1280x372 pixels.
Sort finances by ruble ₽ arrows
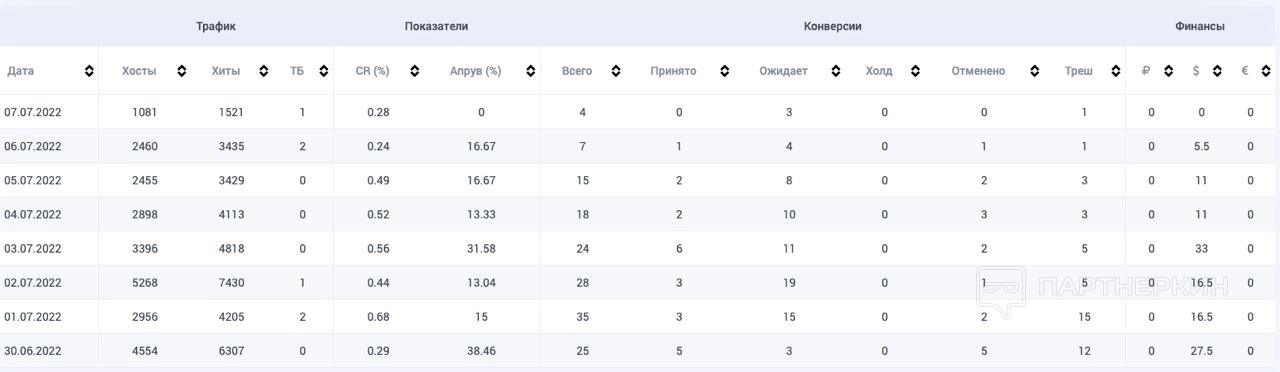1168,71
